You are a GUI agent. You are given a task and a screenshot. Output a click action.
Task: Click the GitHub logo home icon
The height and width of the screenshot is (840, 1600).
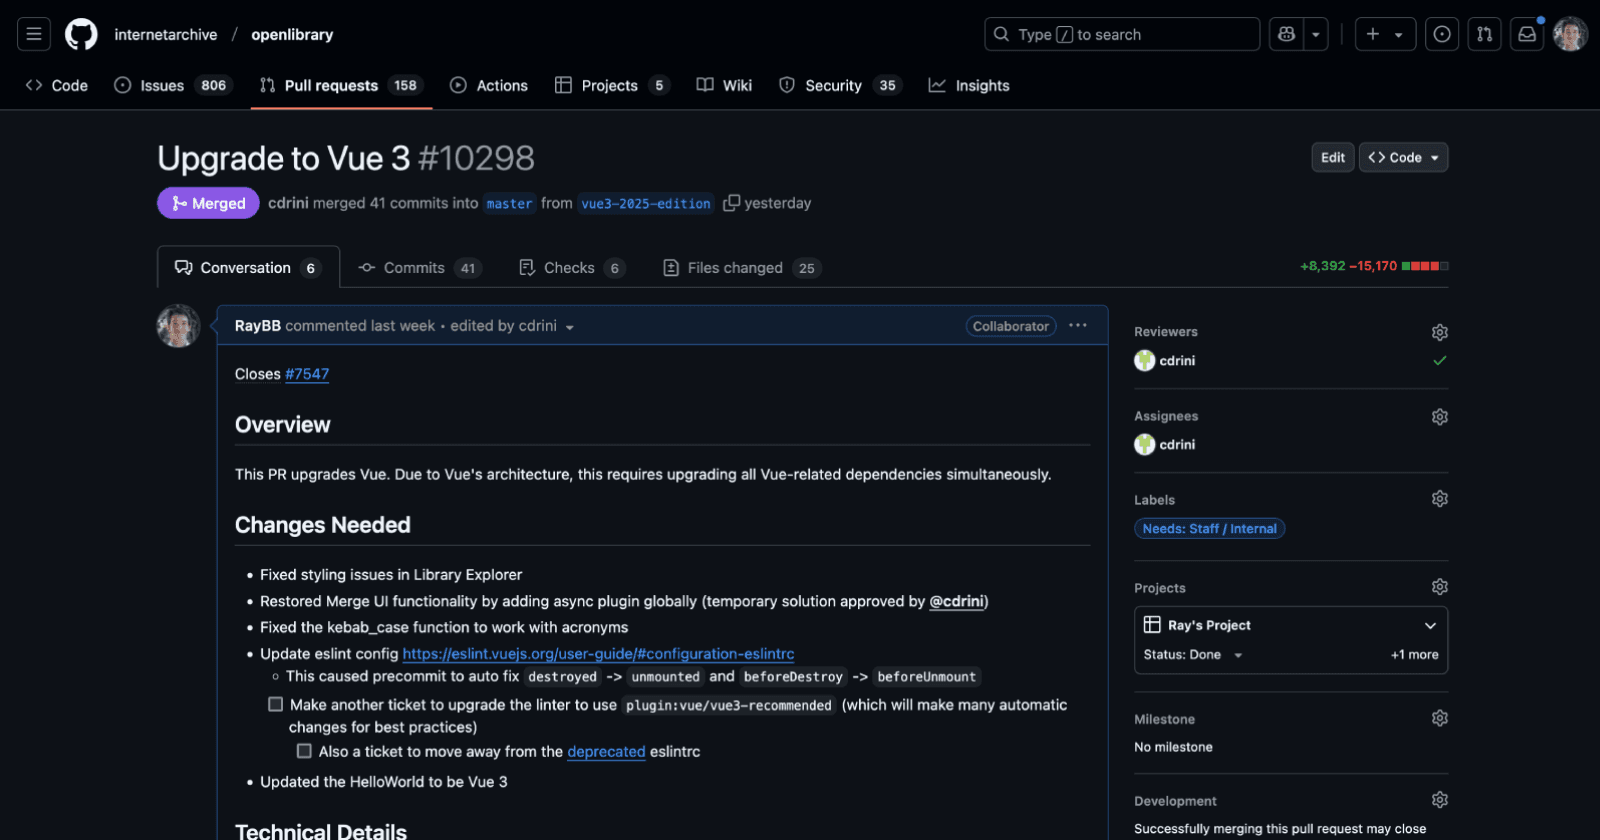coord(81,34)
